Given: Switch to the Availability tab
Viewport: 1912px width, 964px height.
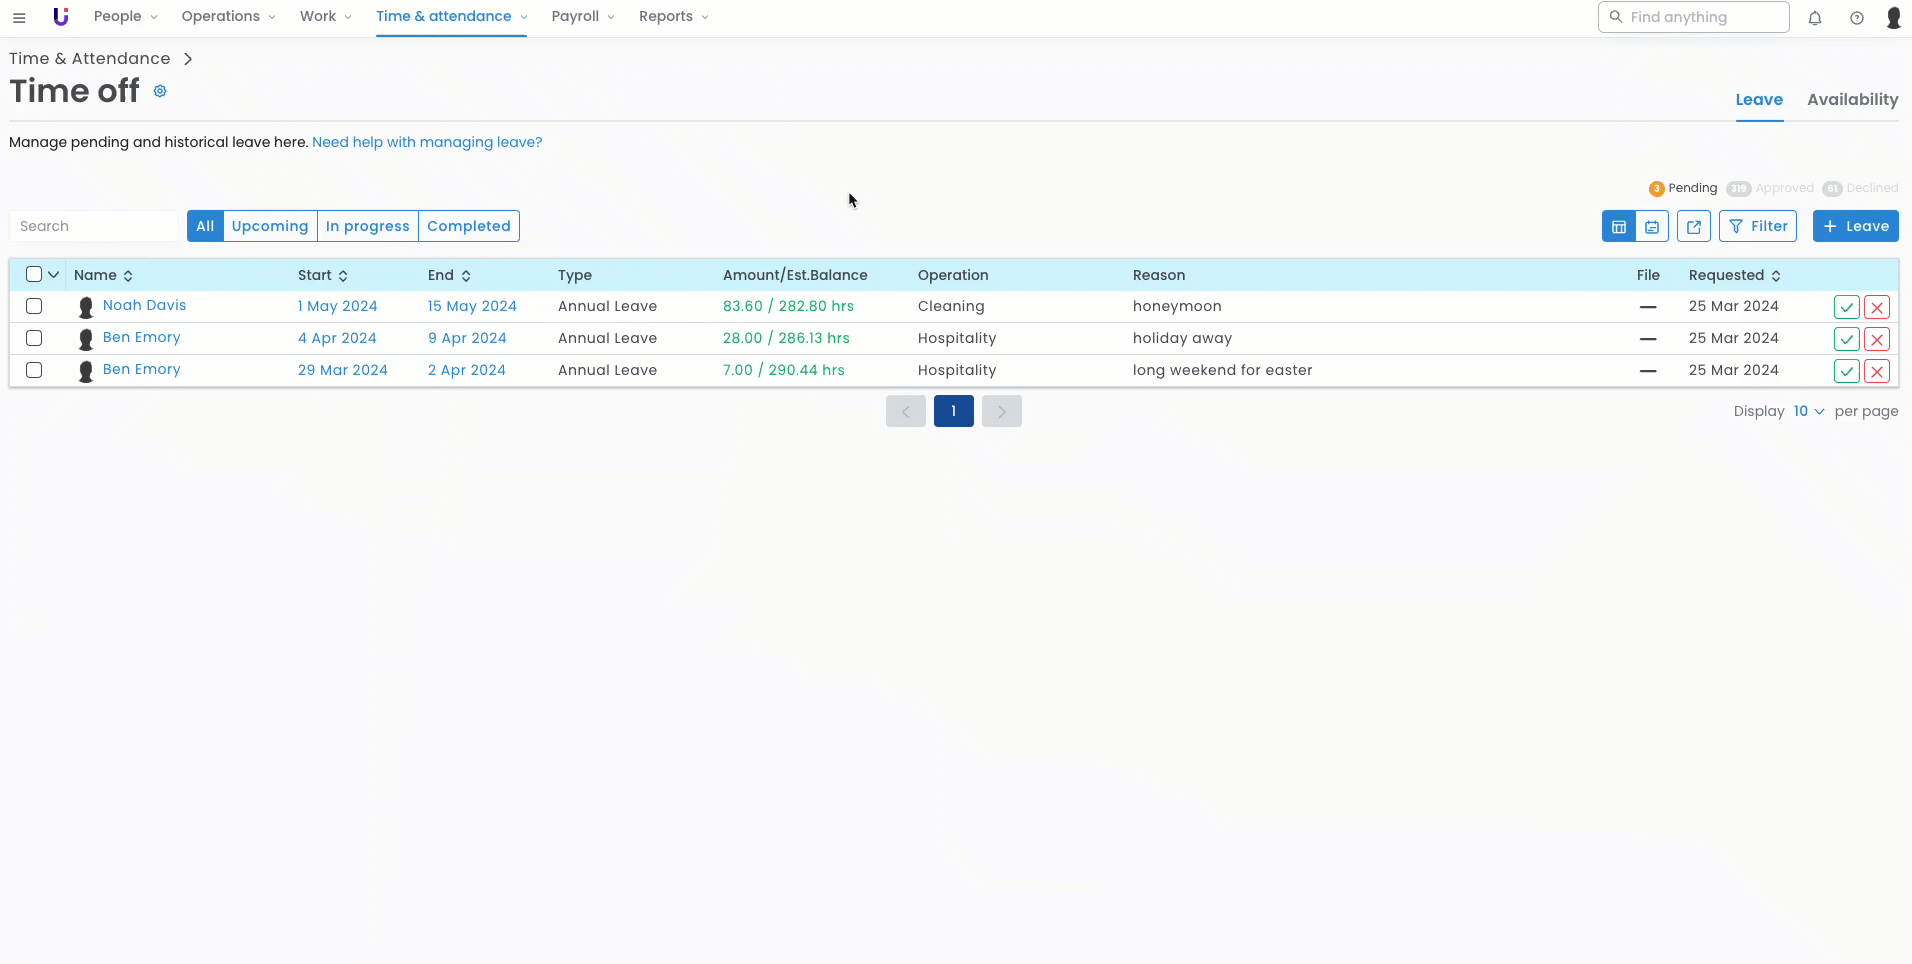Looking at the screenshot, I should (1852, 99).
